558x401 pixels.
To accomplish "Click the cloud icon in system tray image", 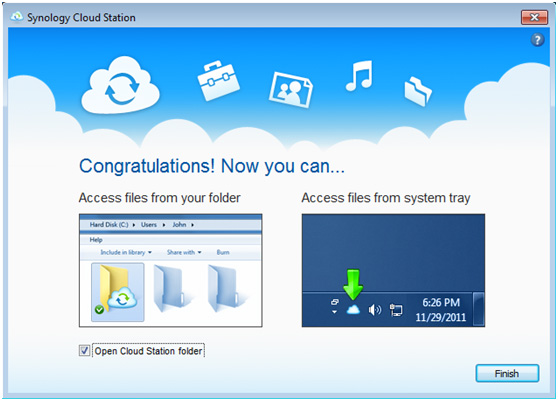I will click(353, 310).
